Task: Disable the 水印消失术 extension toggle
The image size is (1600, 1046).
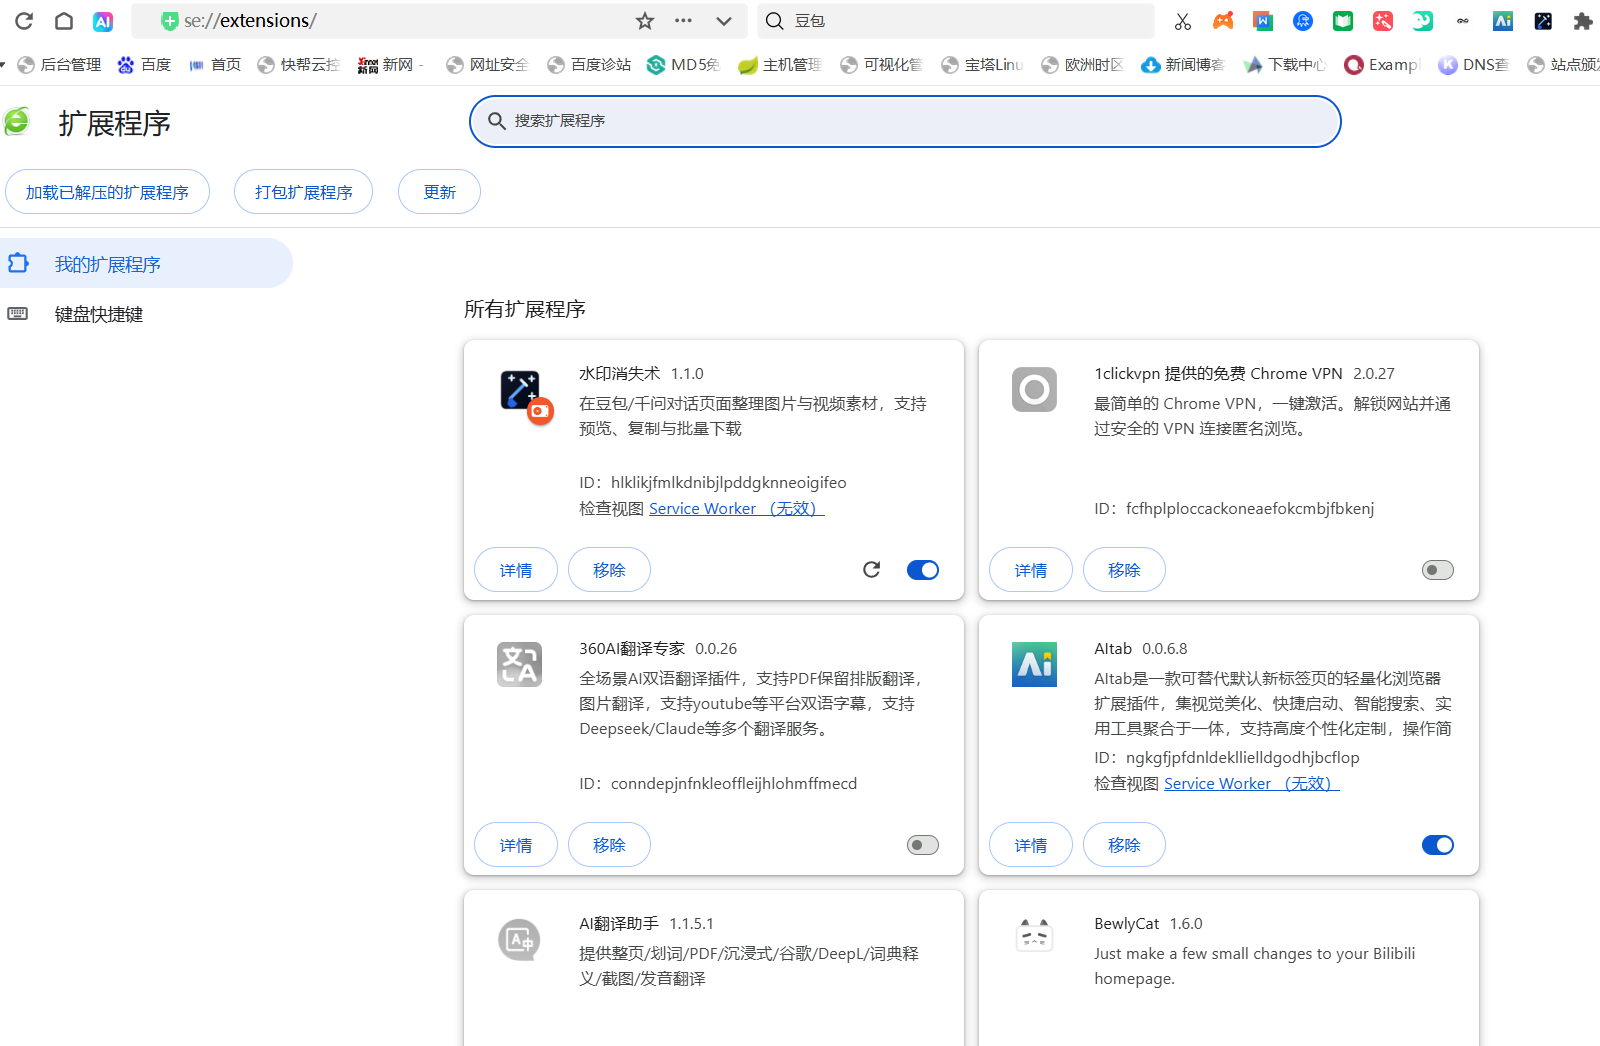Action: (x=923, y=570)
